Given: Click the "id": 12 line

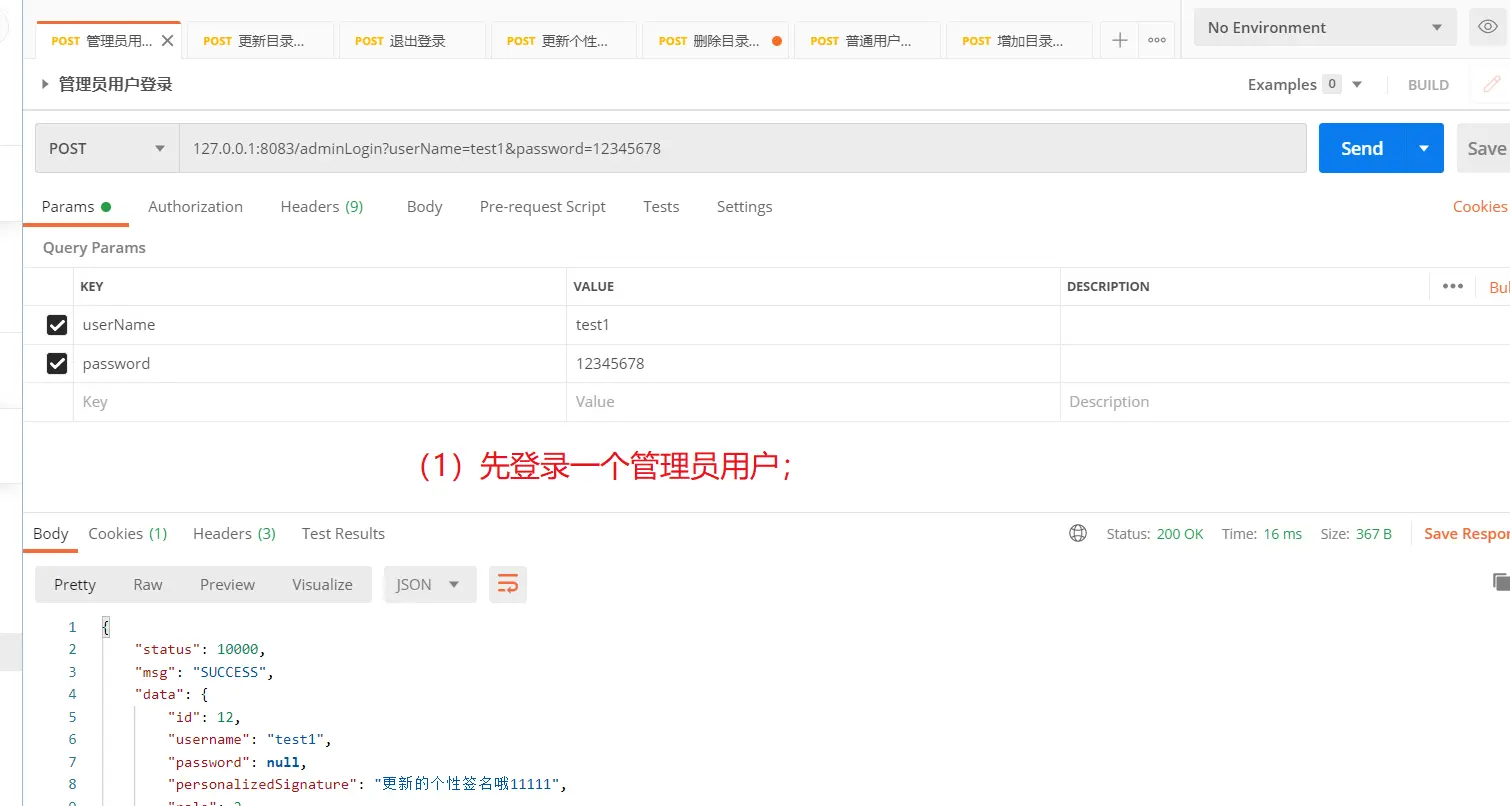Looking at the screenshot, I should (x=205, y=717).
